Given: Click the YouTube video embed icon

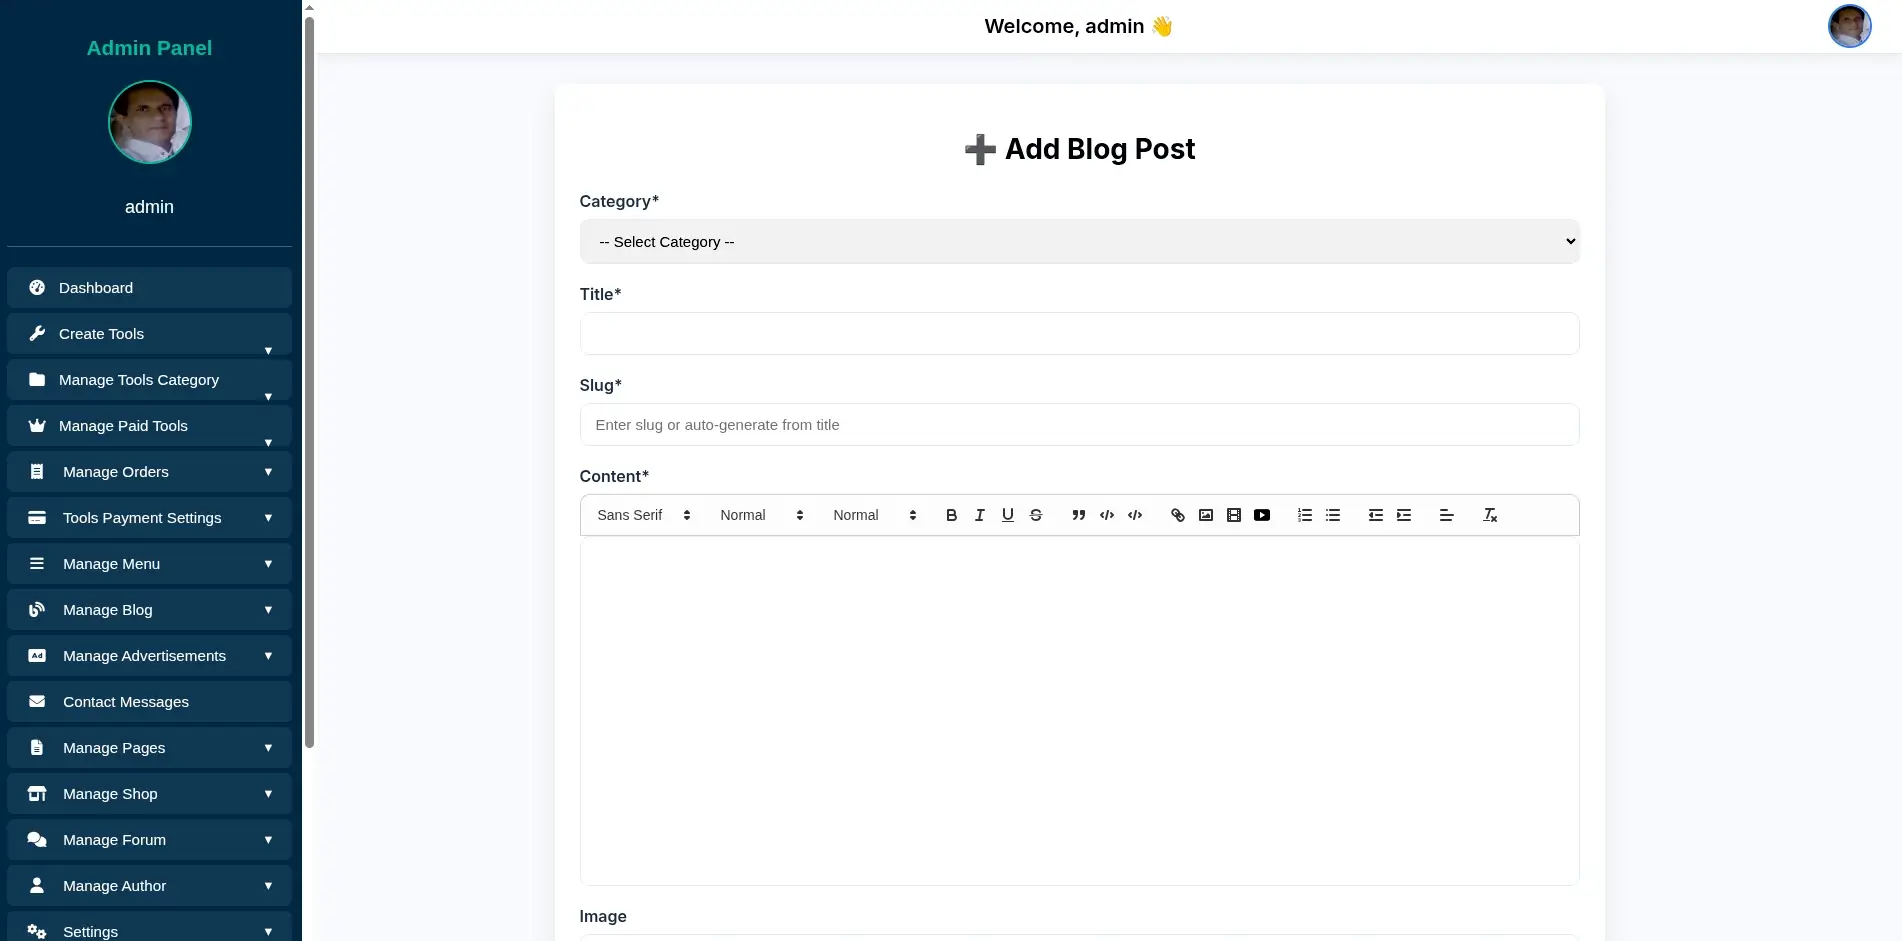Looking at the screenshot, I should pyautogui.click(x=1262, y=515).
